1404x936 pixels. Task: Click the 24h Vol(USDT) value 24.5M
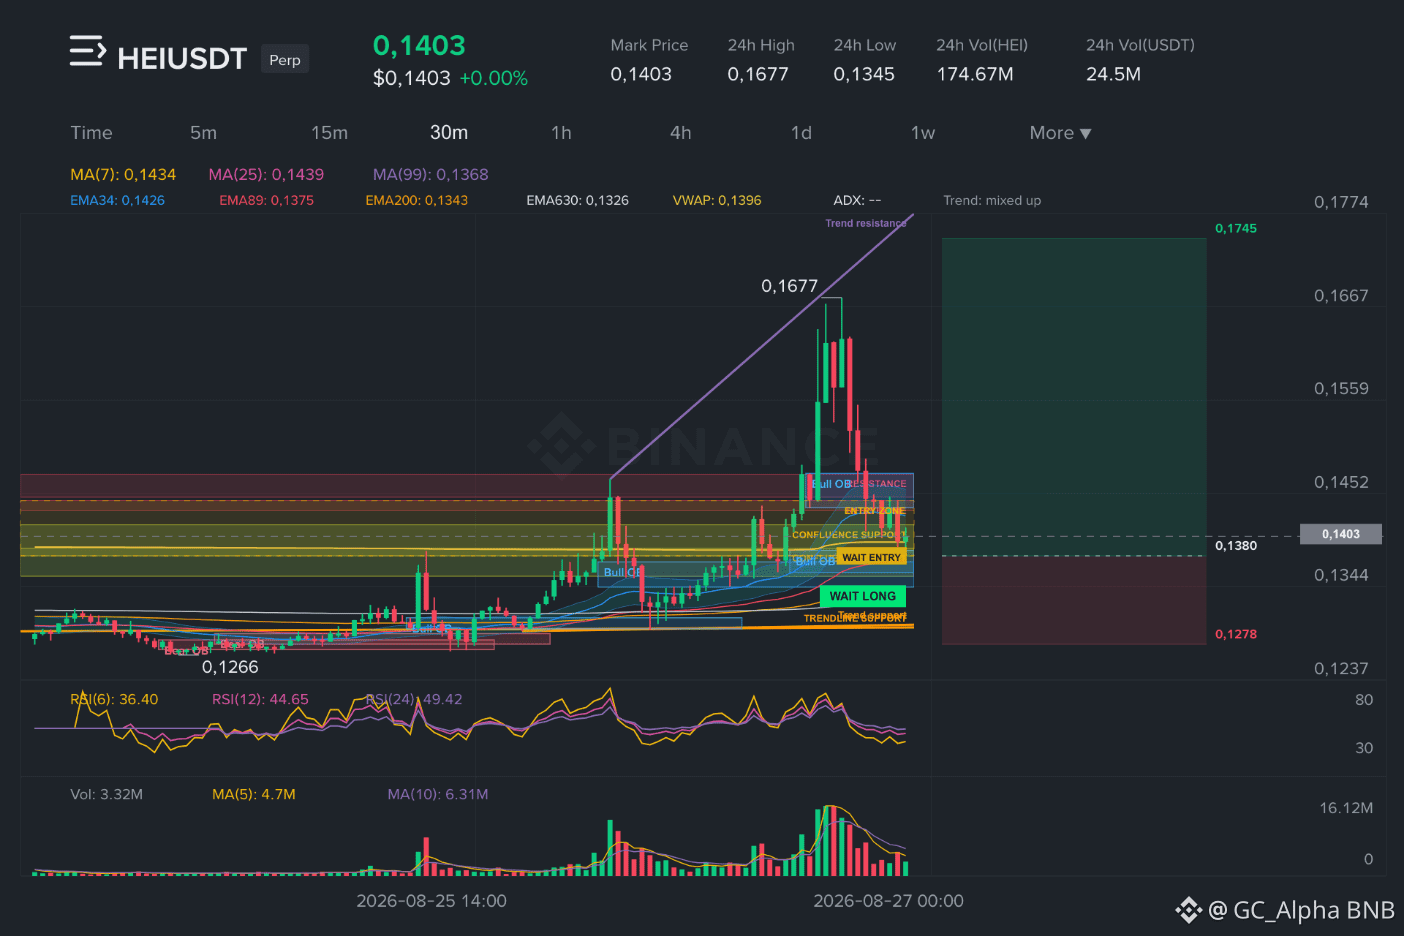click(x=1113, y=75)
